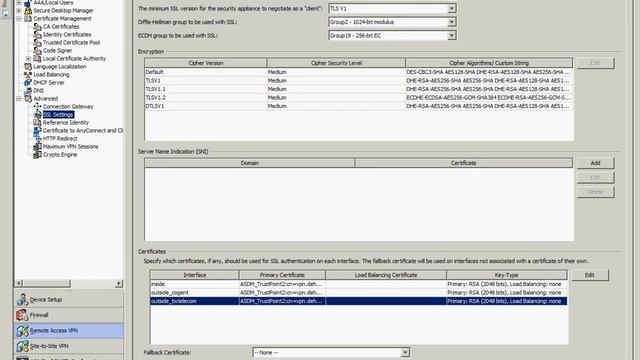Click the Primary Certificate column header
Screen dimensions: 640x360
[282, 275]
